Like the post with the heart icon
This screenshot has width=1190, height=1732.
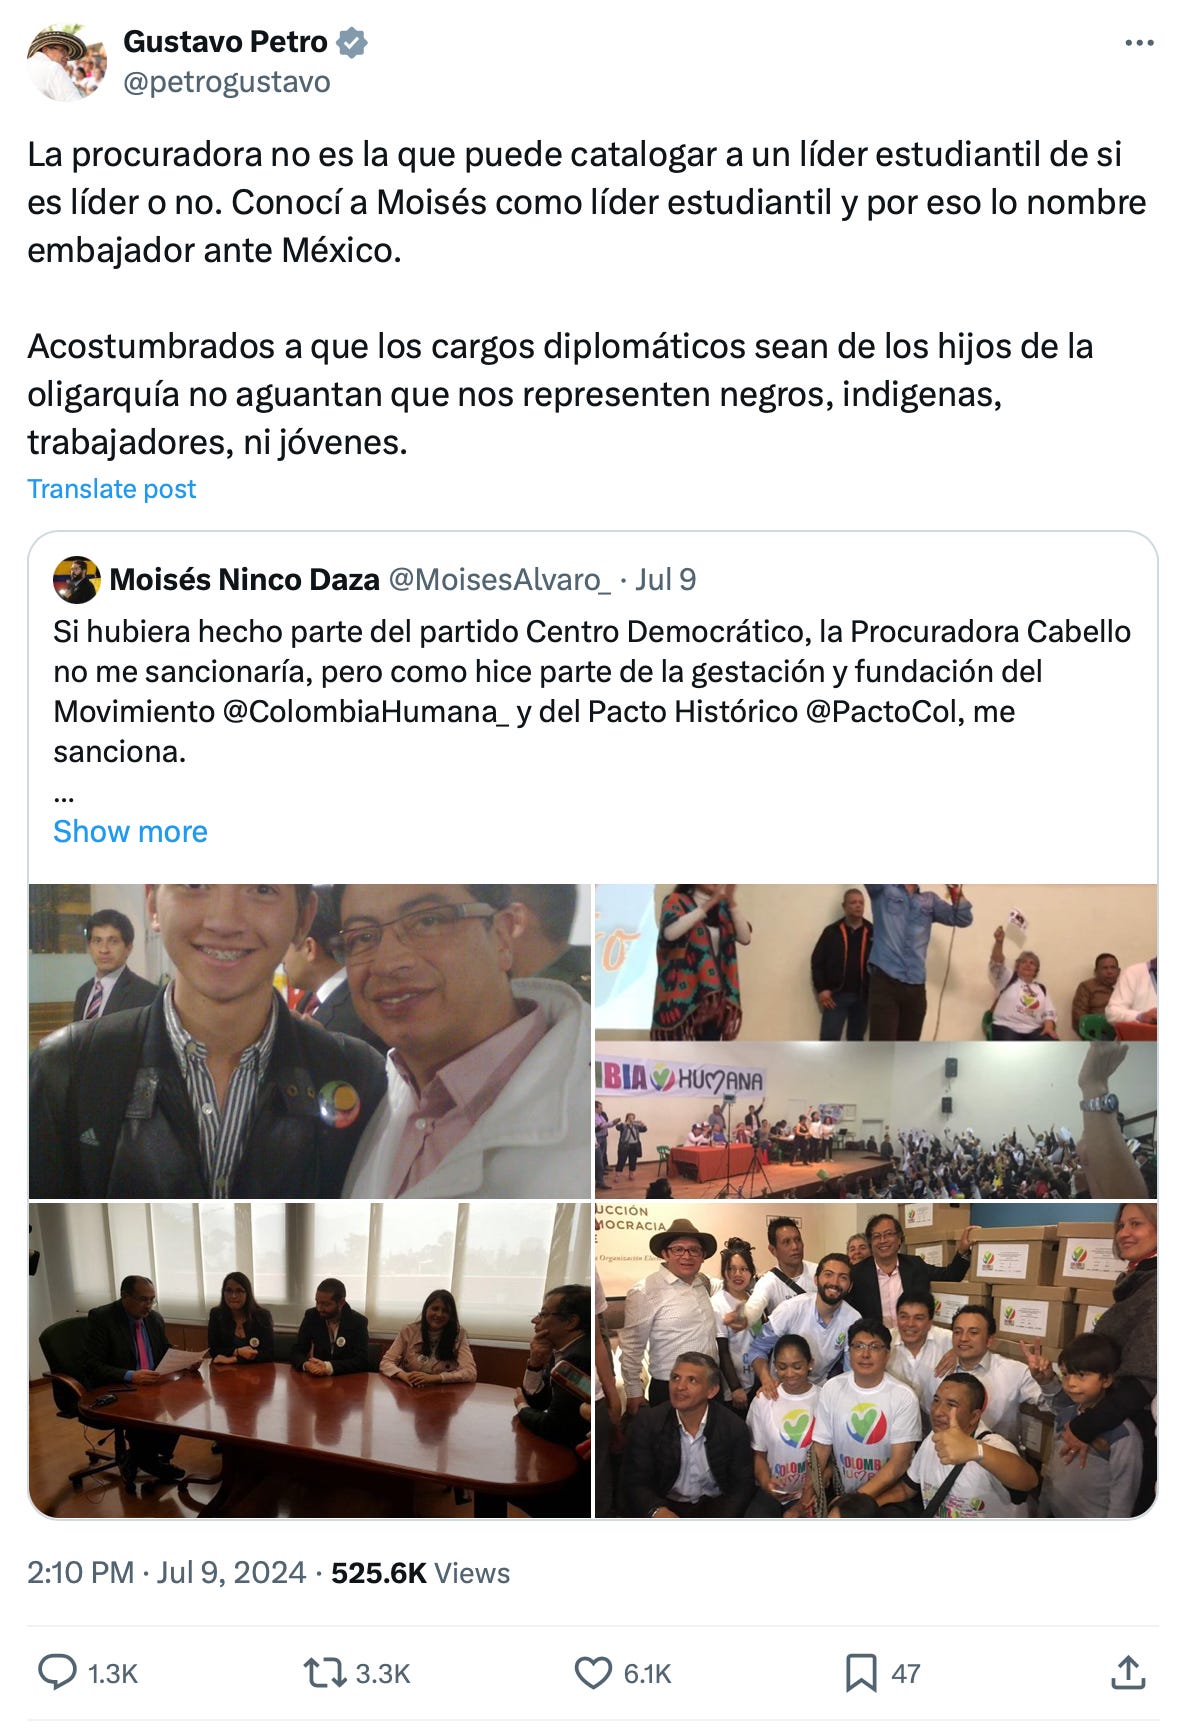tap(593, 1672)
